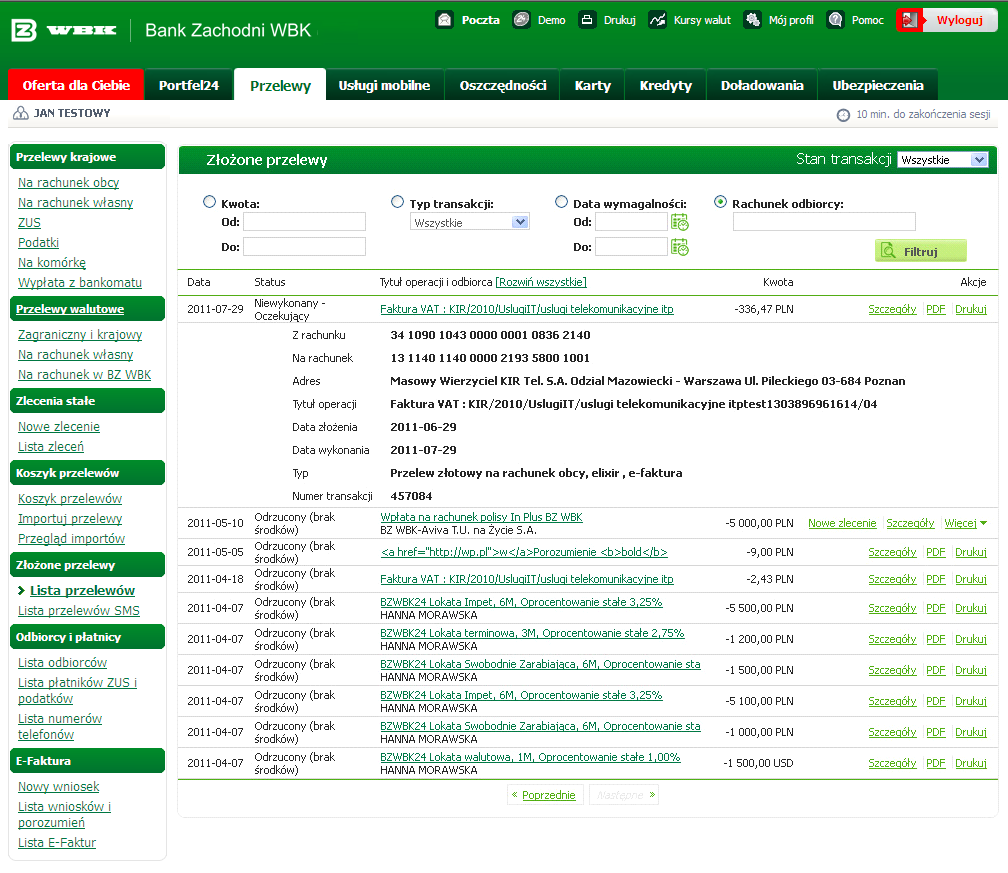Click the Pomoc help icon
Screen dimensions: 1008x873
tap(835, 20)
